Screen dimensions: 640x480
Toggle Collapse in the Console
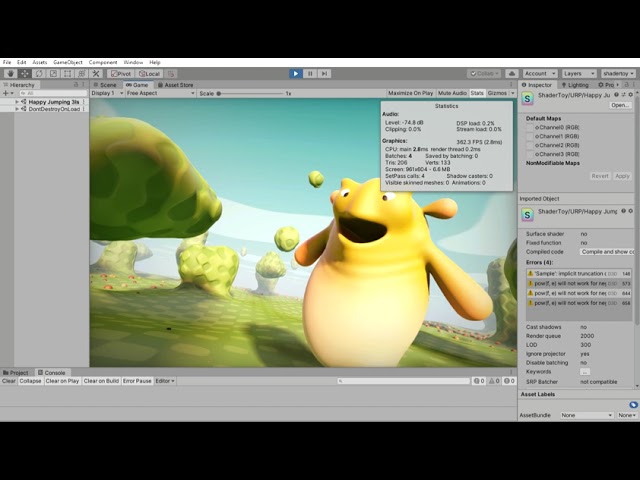coord(30,381)
